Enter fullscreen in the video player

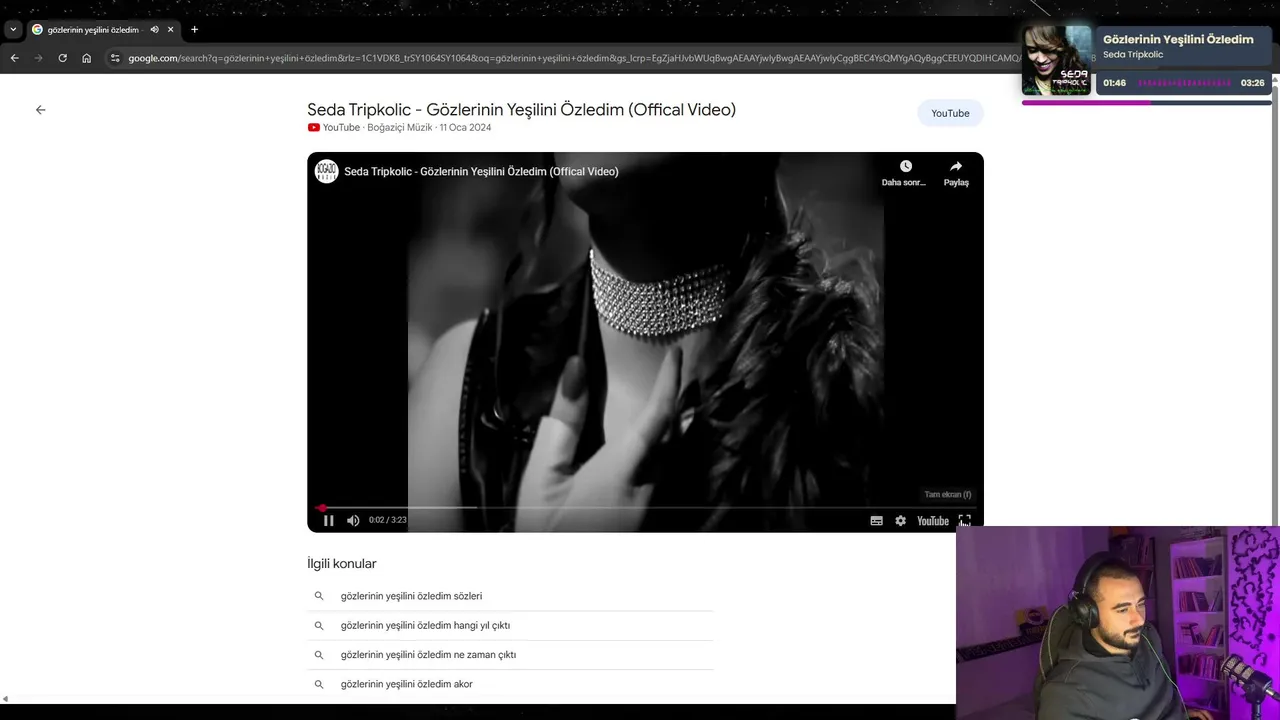[x=964, y=521]
